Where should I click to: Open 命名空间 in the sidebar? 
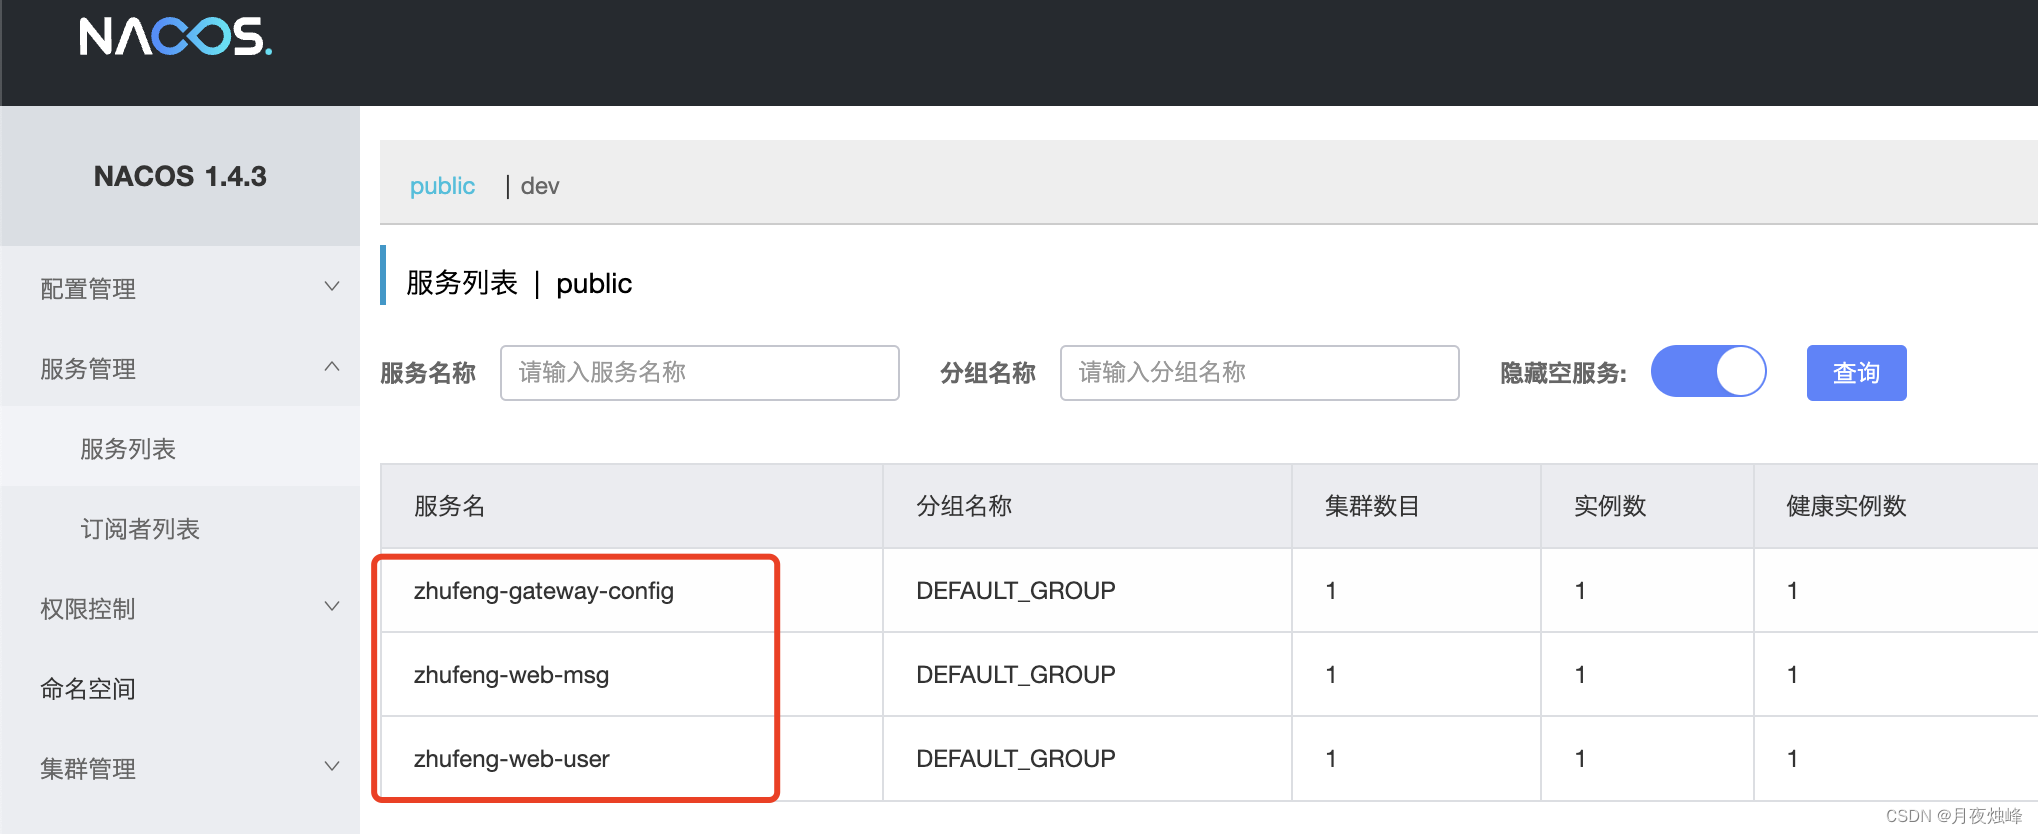pyautogui.click(x=88, y=689)
